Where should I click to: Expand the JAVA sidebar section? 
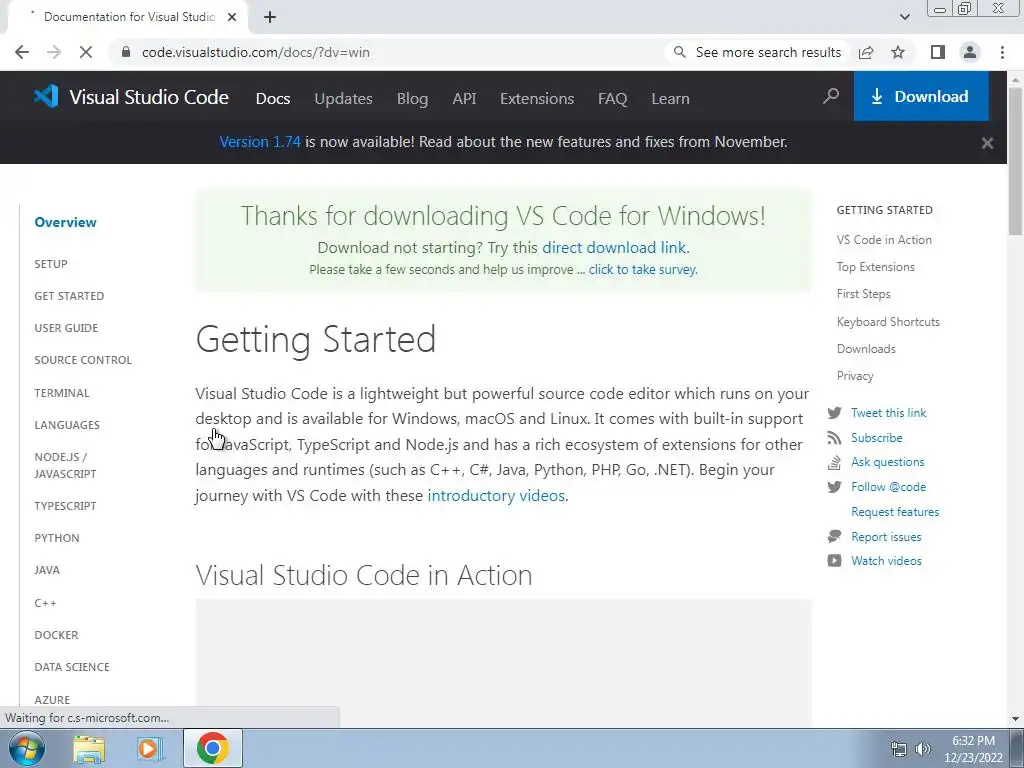pyautogui.click(x=47, y=570)
